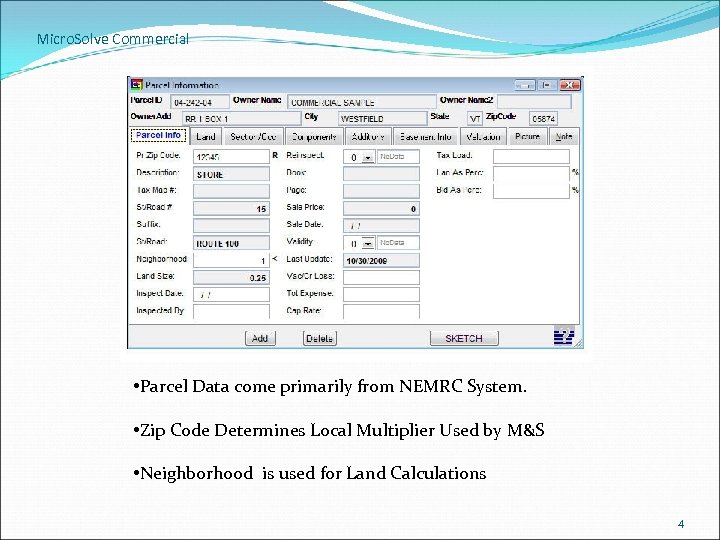
Task: Open the Valuation tab
Action: pyautogui.click(x=483, y=136)
